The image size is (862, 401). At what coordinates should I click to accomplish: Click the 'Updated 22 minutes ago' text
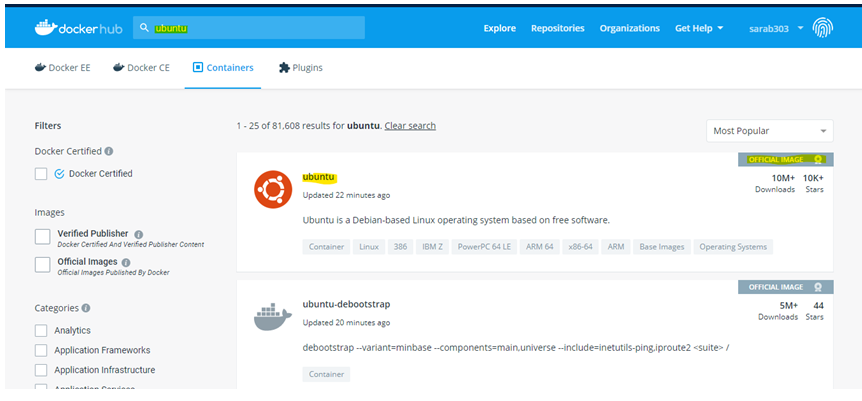(346, 195)
